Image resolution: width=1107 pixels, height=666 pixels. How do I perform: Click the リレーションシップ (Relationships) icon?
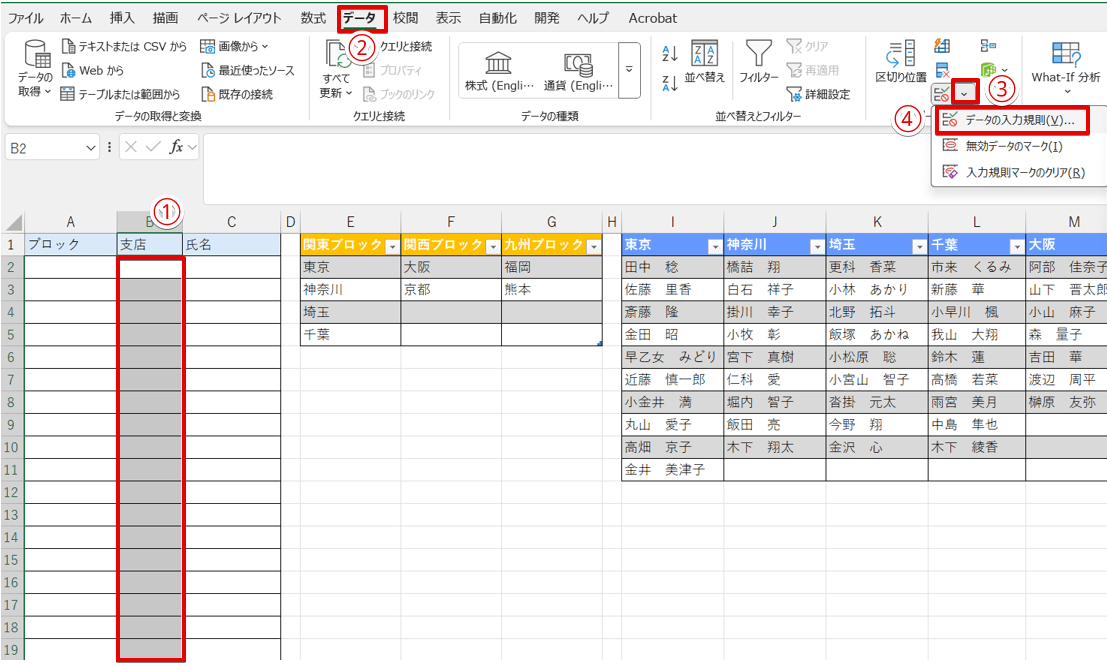pyautogui.click(x=989, y=44)
